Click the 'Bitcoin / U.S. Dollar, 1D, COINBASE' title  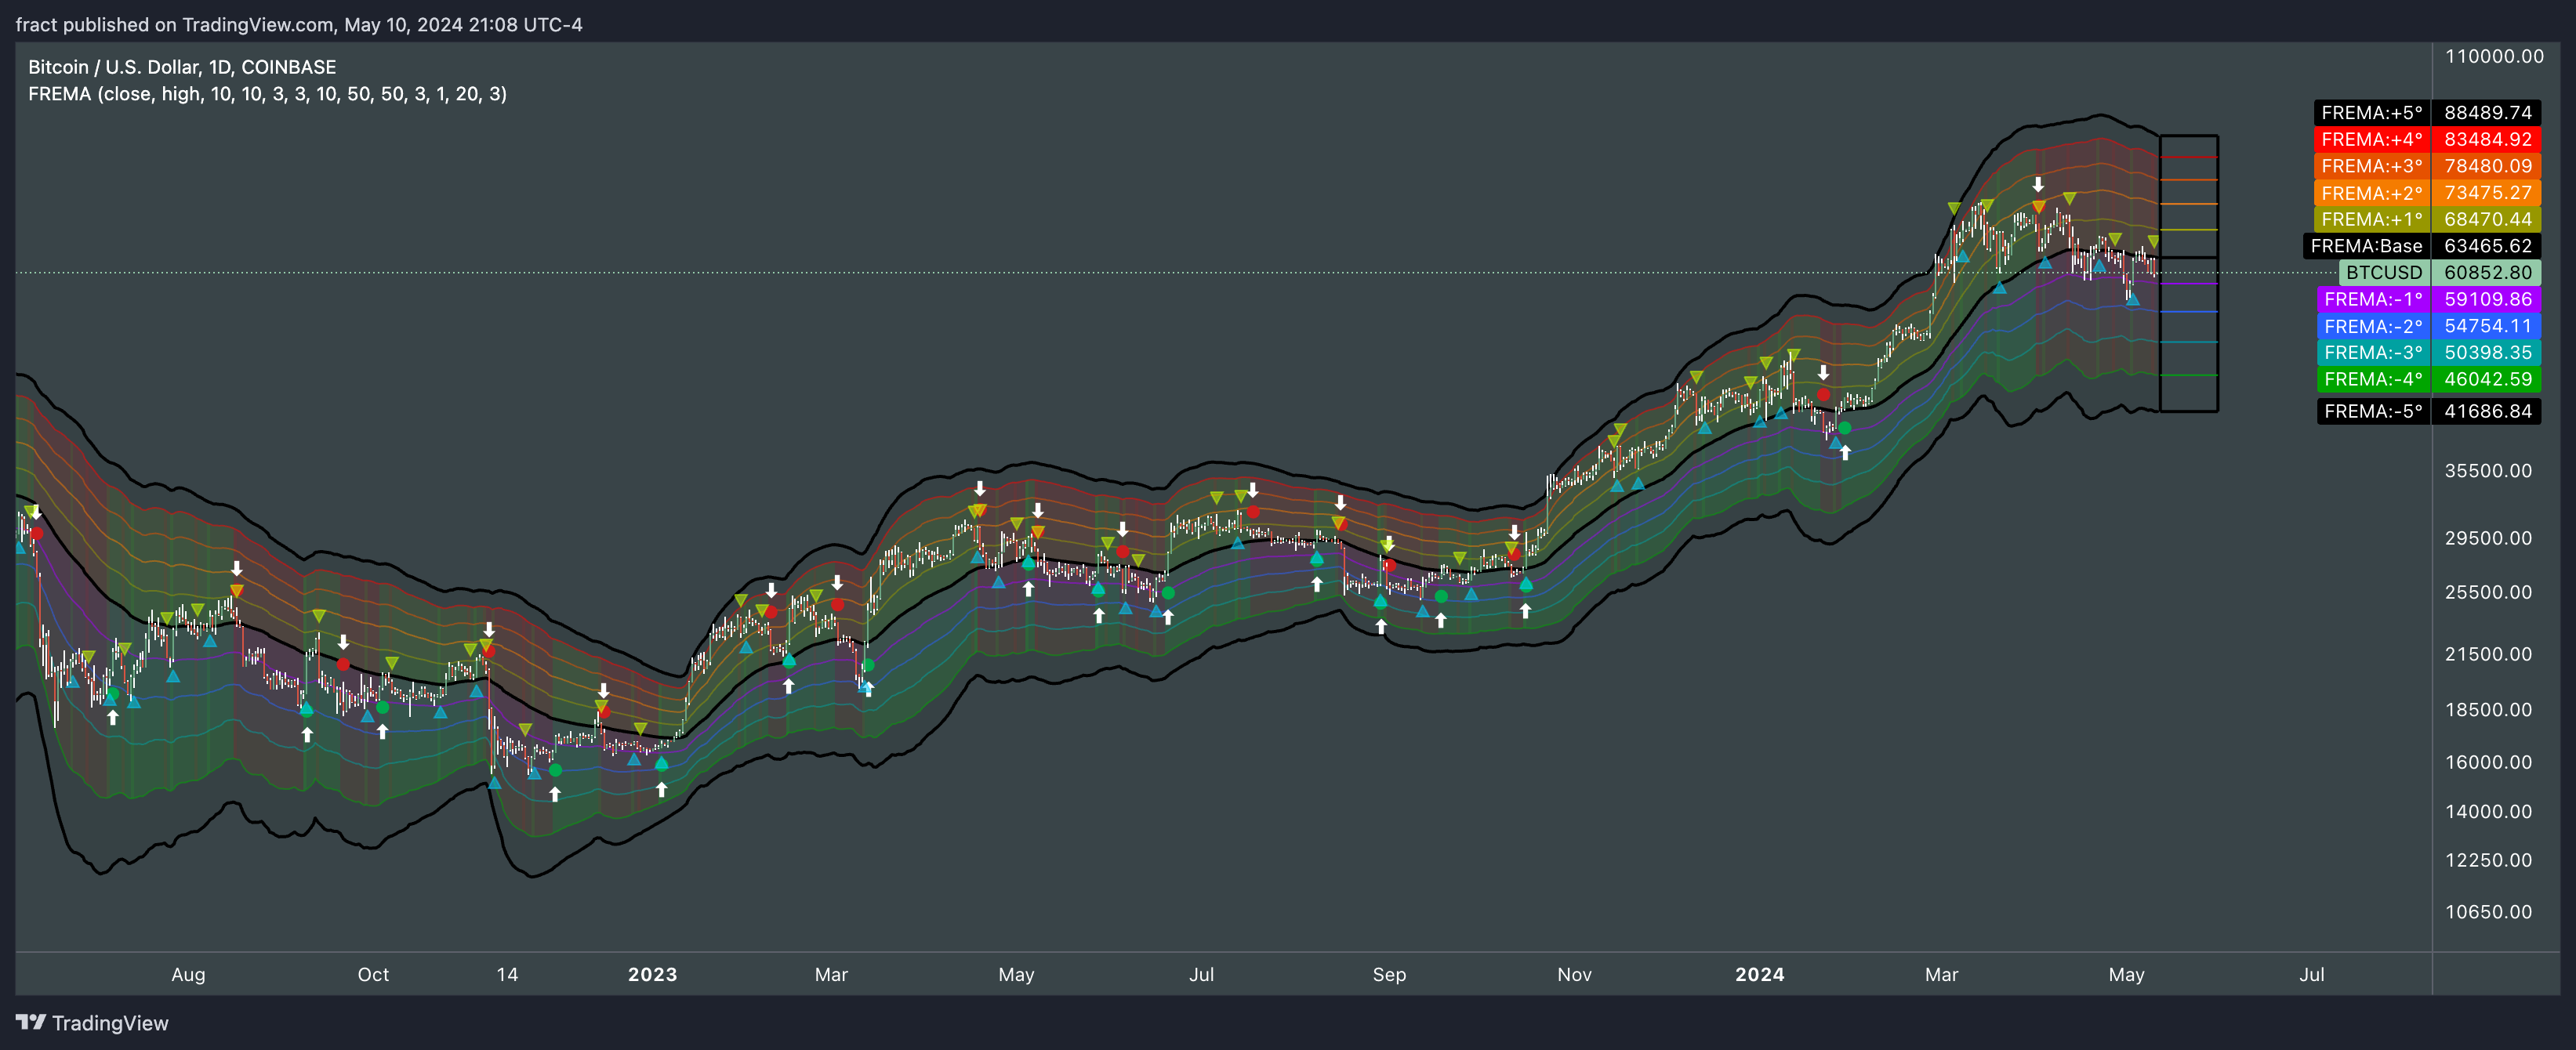point(182,67)
